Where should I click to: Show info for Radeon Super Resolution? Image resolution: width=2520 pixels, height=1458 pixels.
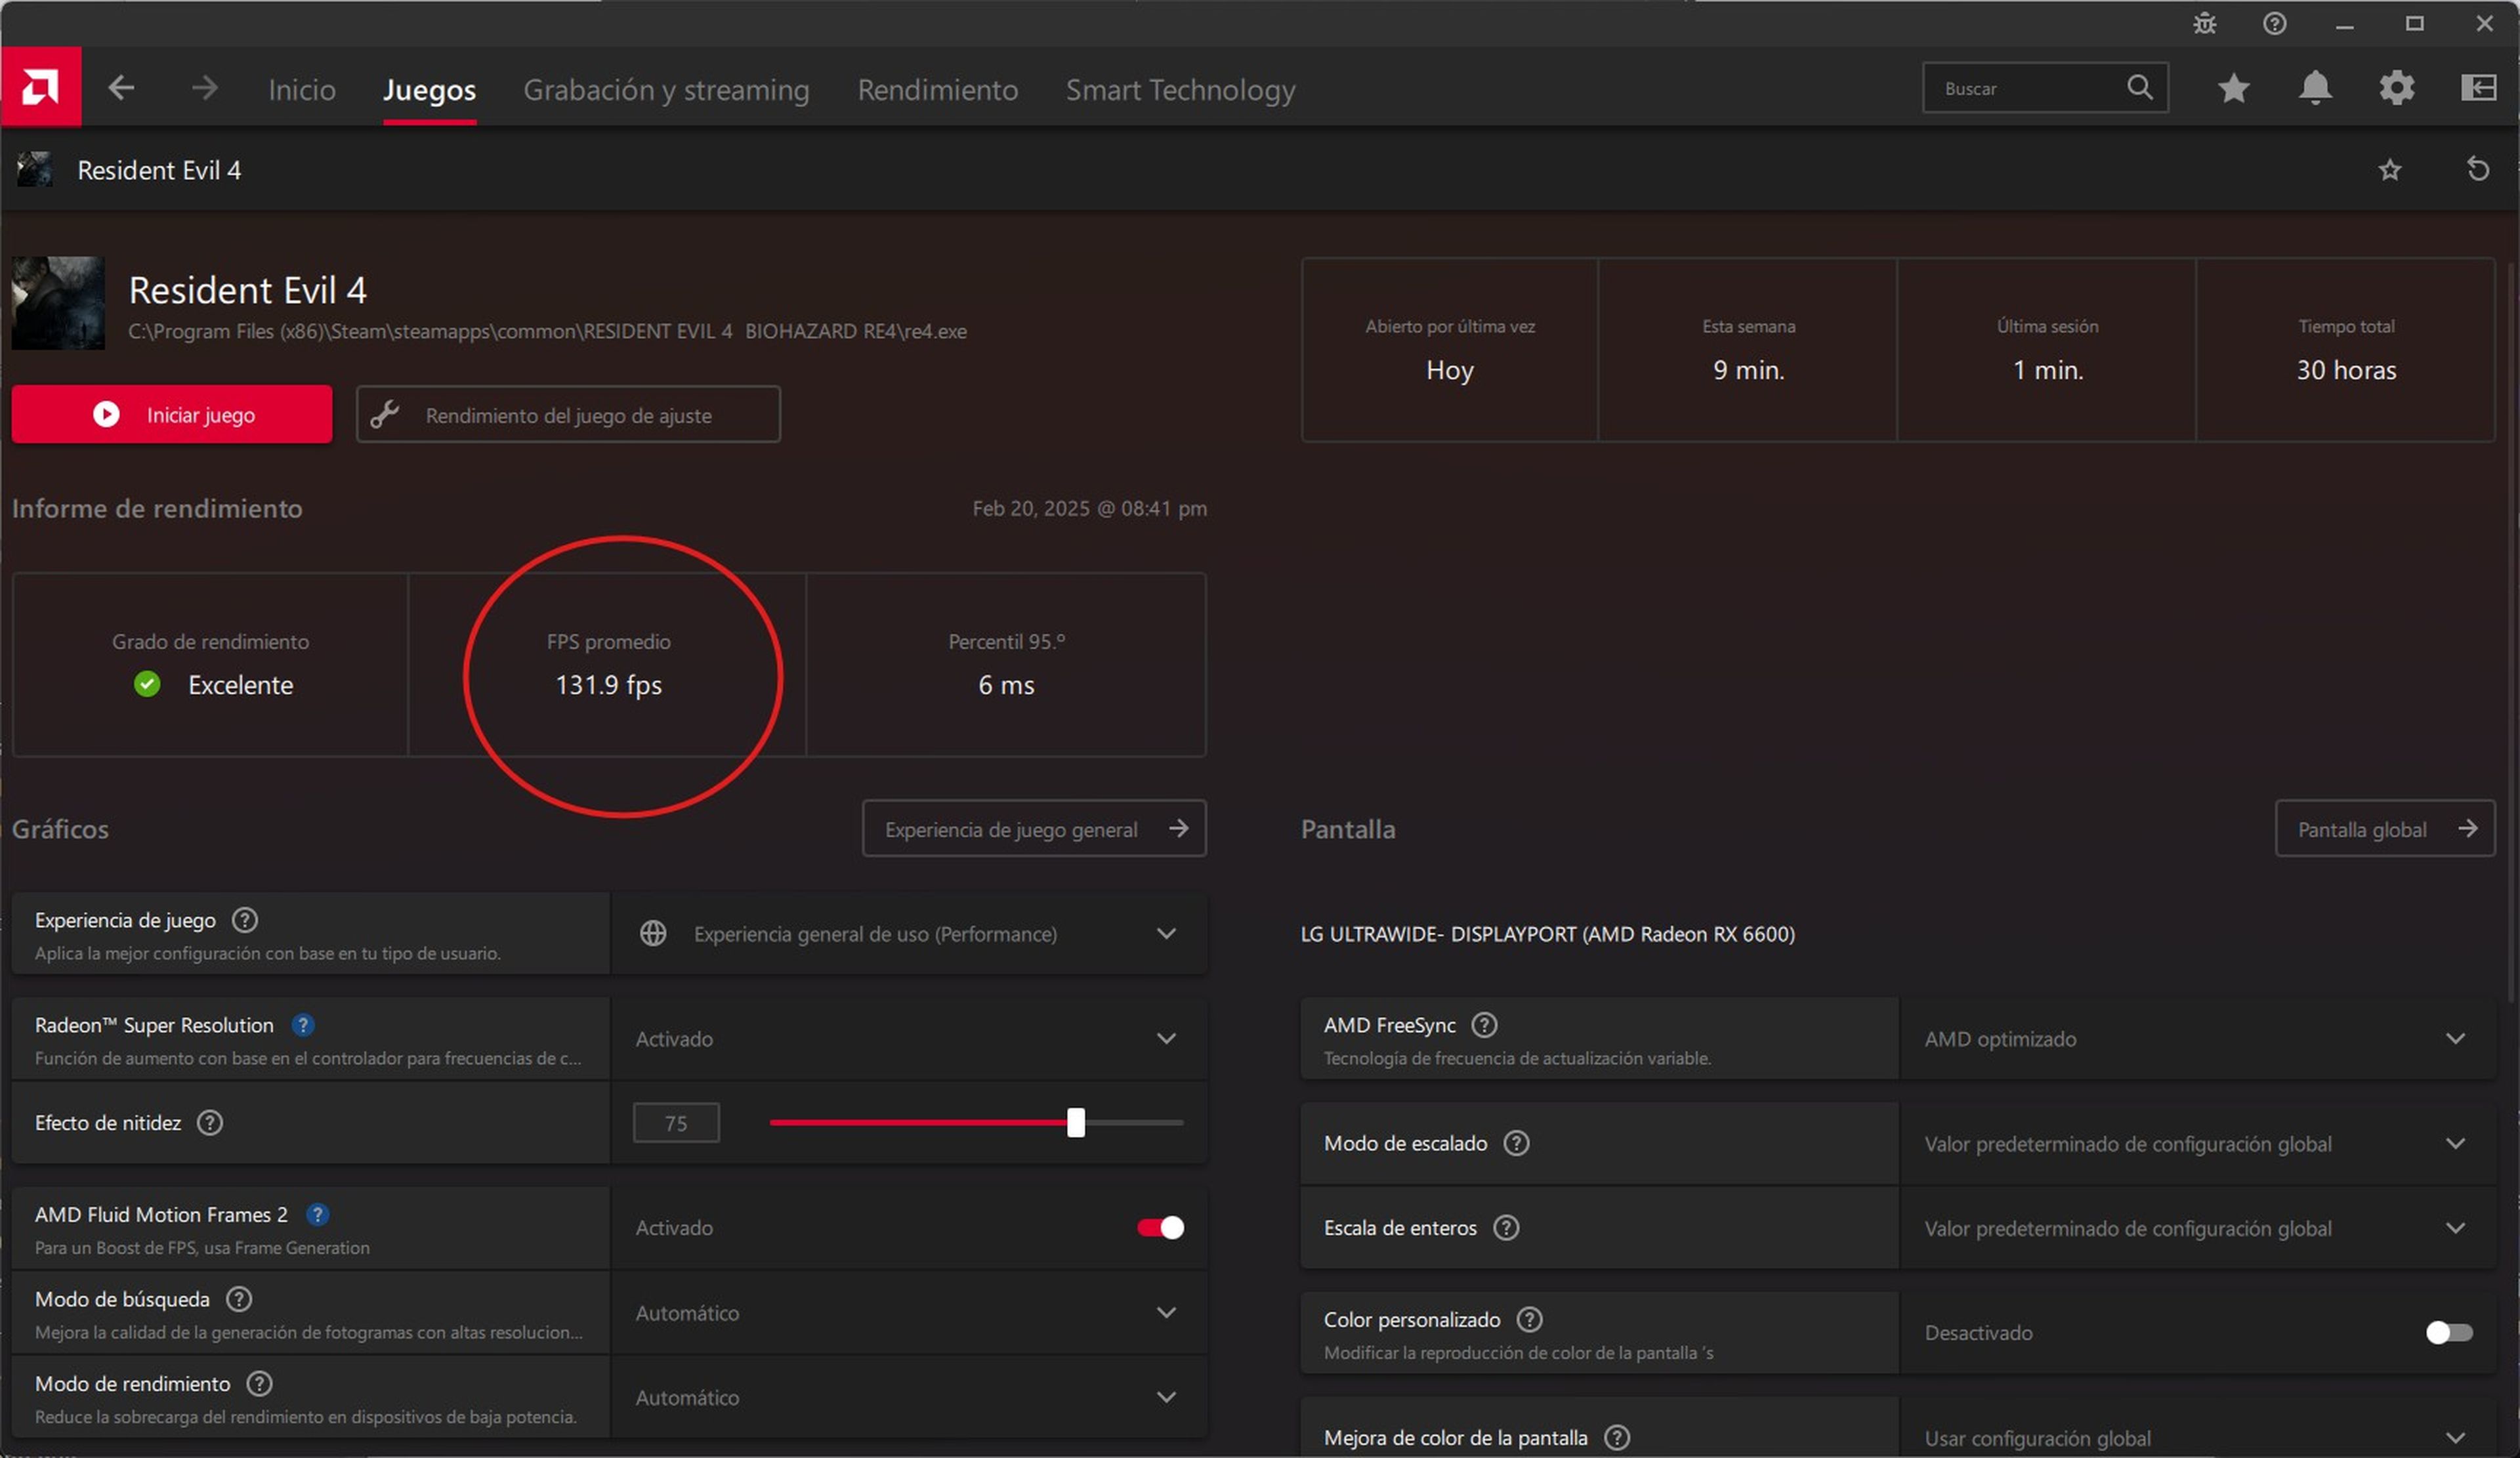303,1025
